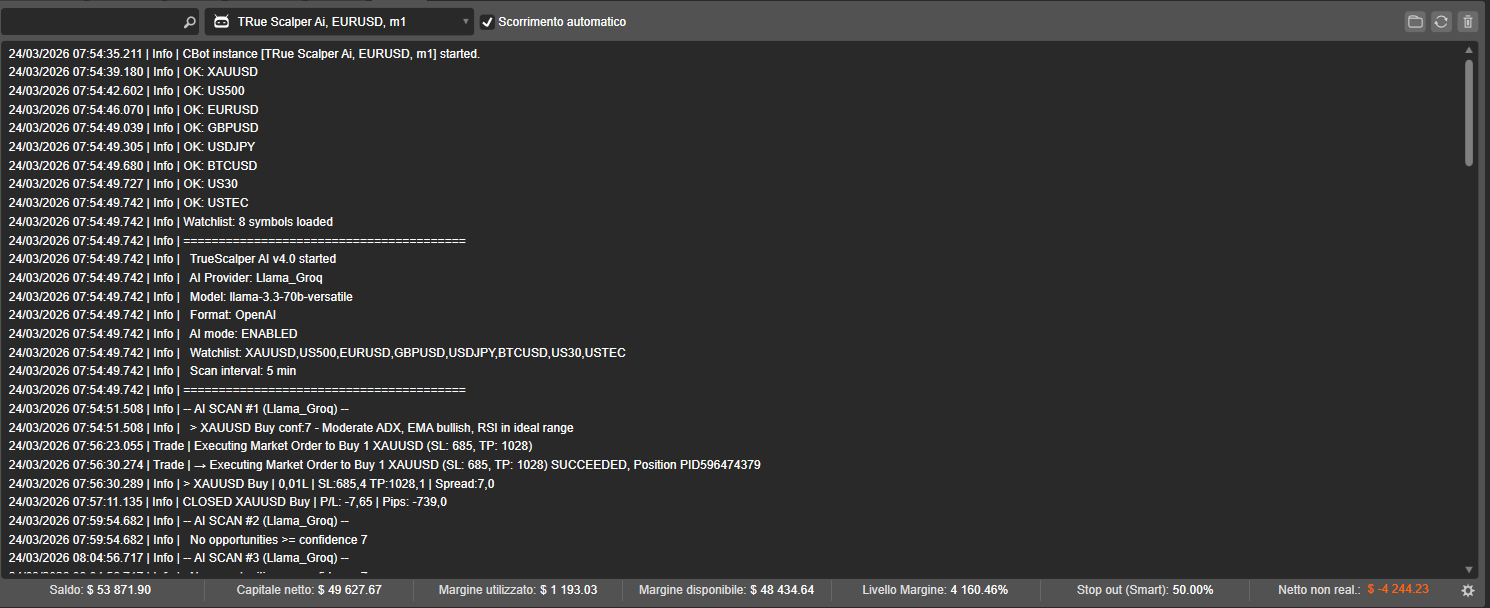Click the log search input field
Image resolution: width=1490 pixels, height=608 pixels.
pos(92,22)
